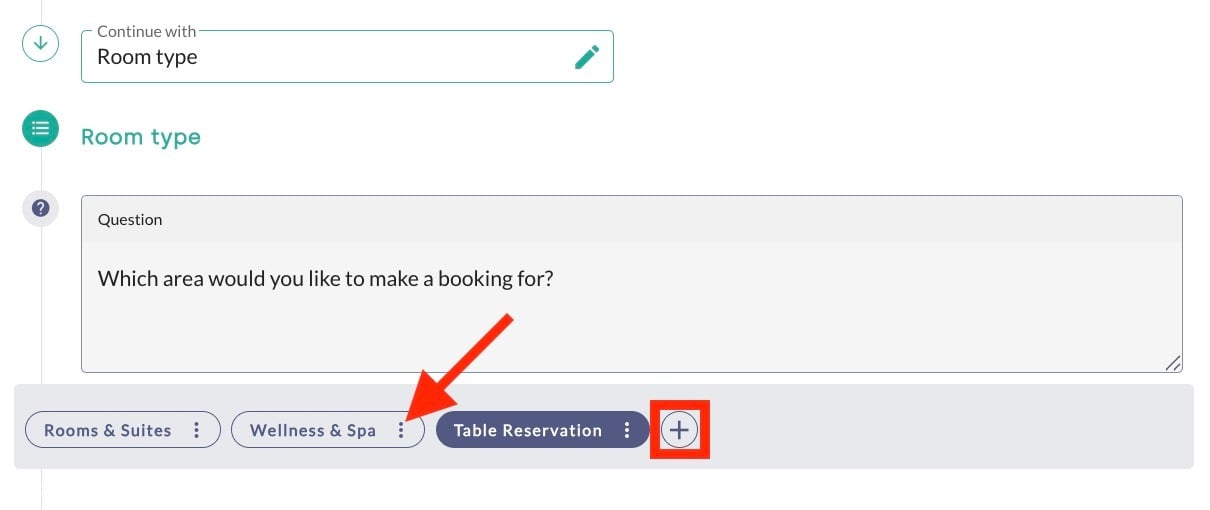Click the green list icon beside Room type
Image resolution: width=1210 pixels, height=510 pixels.
click(x=41, y=128)
